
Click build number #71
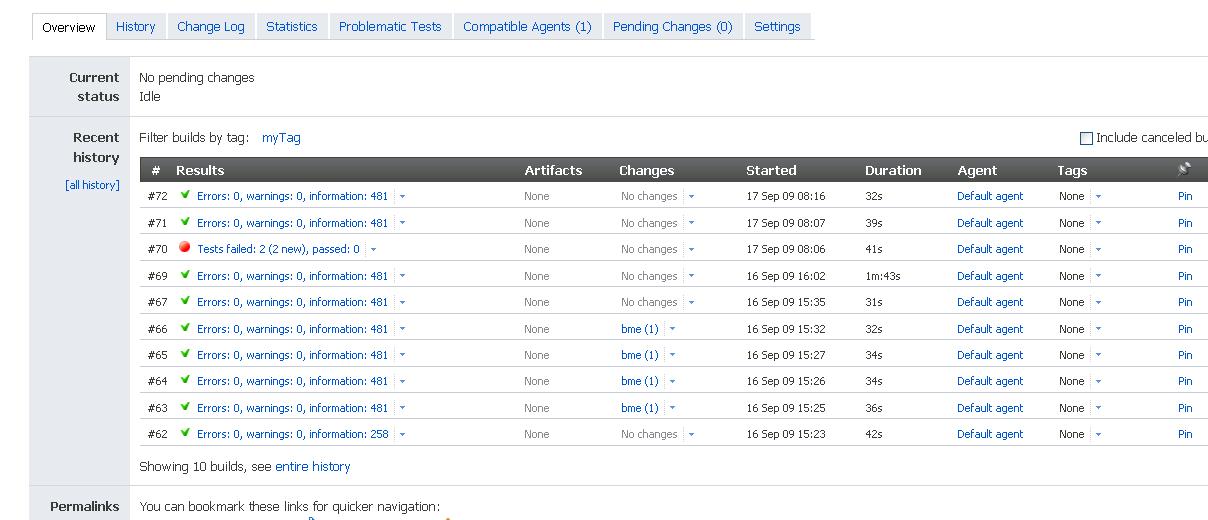coord(157,223)
